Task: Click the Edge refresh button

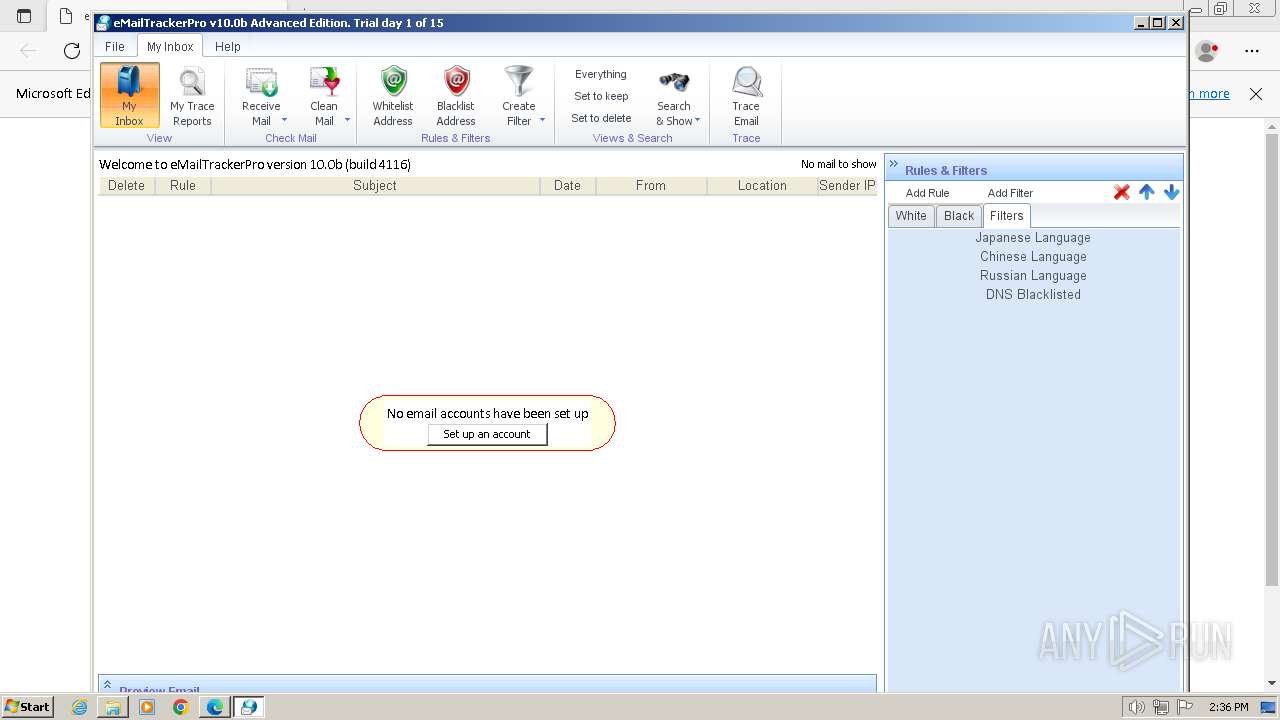Action: [x=71, y=50]
